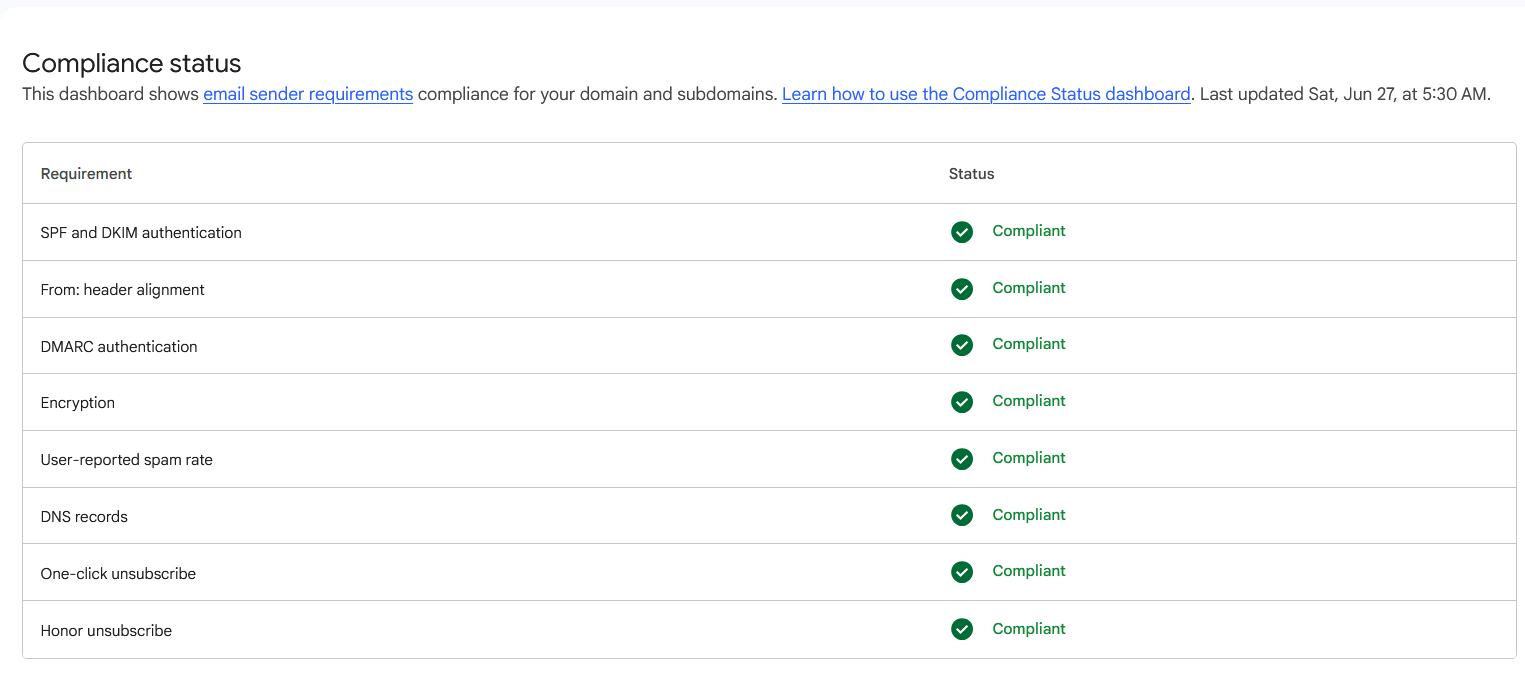Click the Compliant status in Encryption row
Screen dimensions: 1525x674
point(1029,401)
